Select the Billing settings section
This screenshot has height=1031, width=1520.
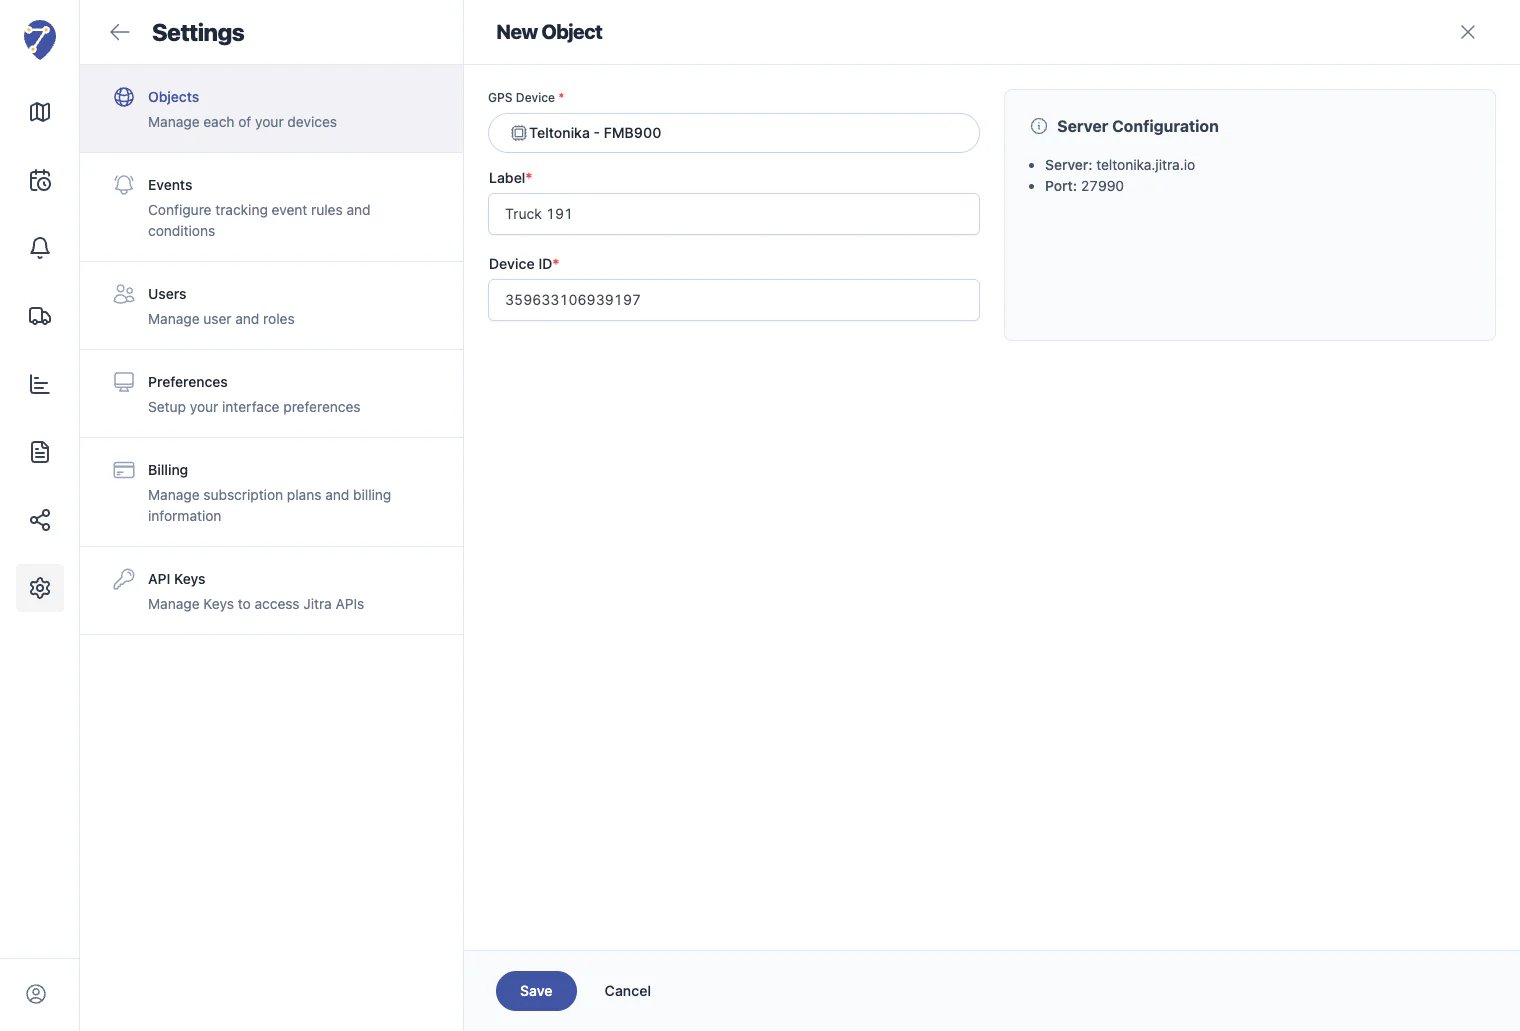pyautogui.click(x=272, y=492)
